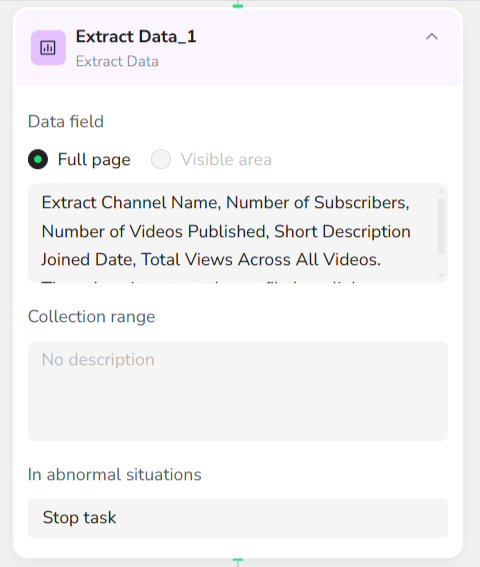Click the scroll up arrow in data field
This screenshot has height=567, width=480.
pos(441,191)
